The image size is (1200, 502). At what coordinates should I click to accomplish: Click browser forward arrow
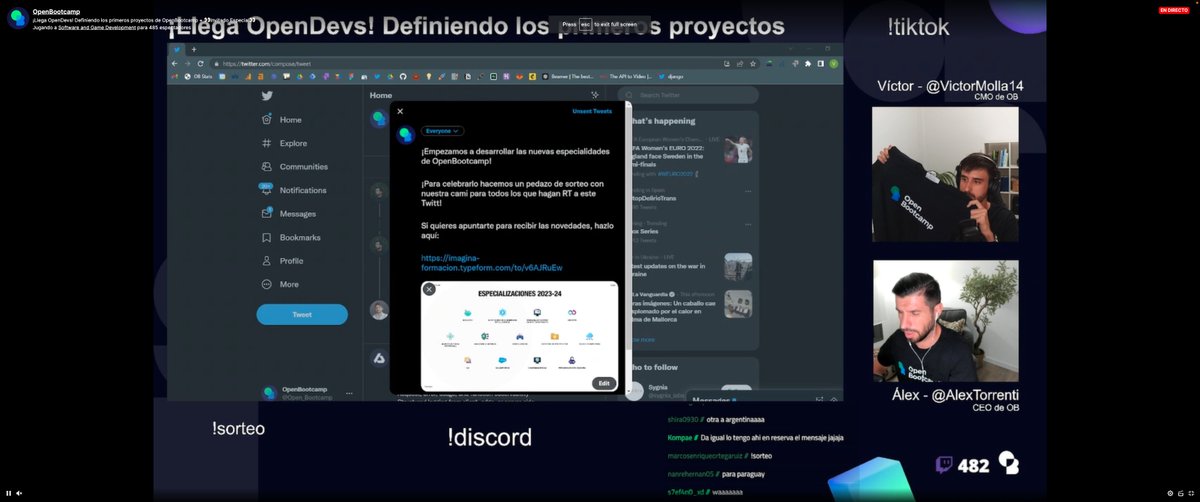pos(188,63)
